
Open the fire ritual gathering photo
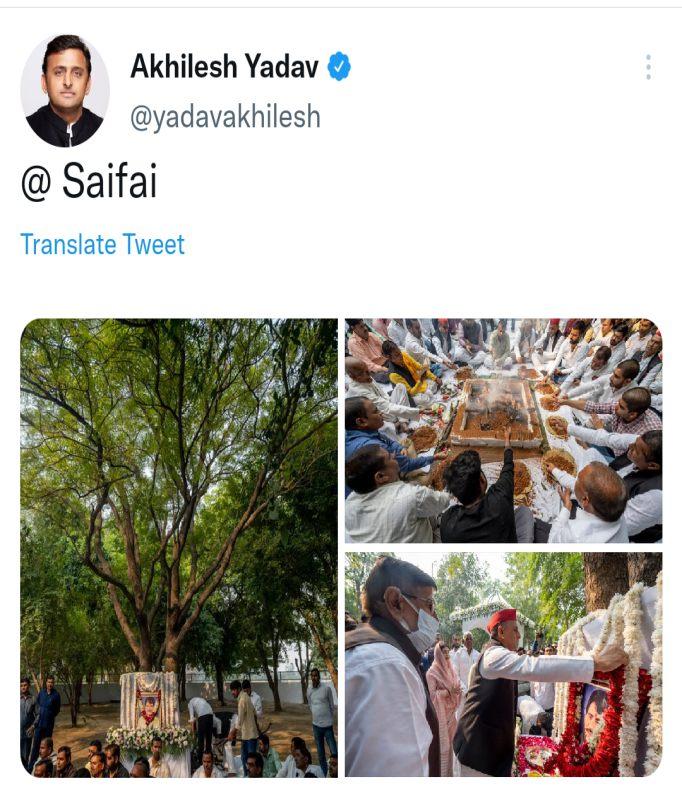click(503, 431)
